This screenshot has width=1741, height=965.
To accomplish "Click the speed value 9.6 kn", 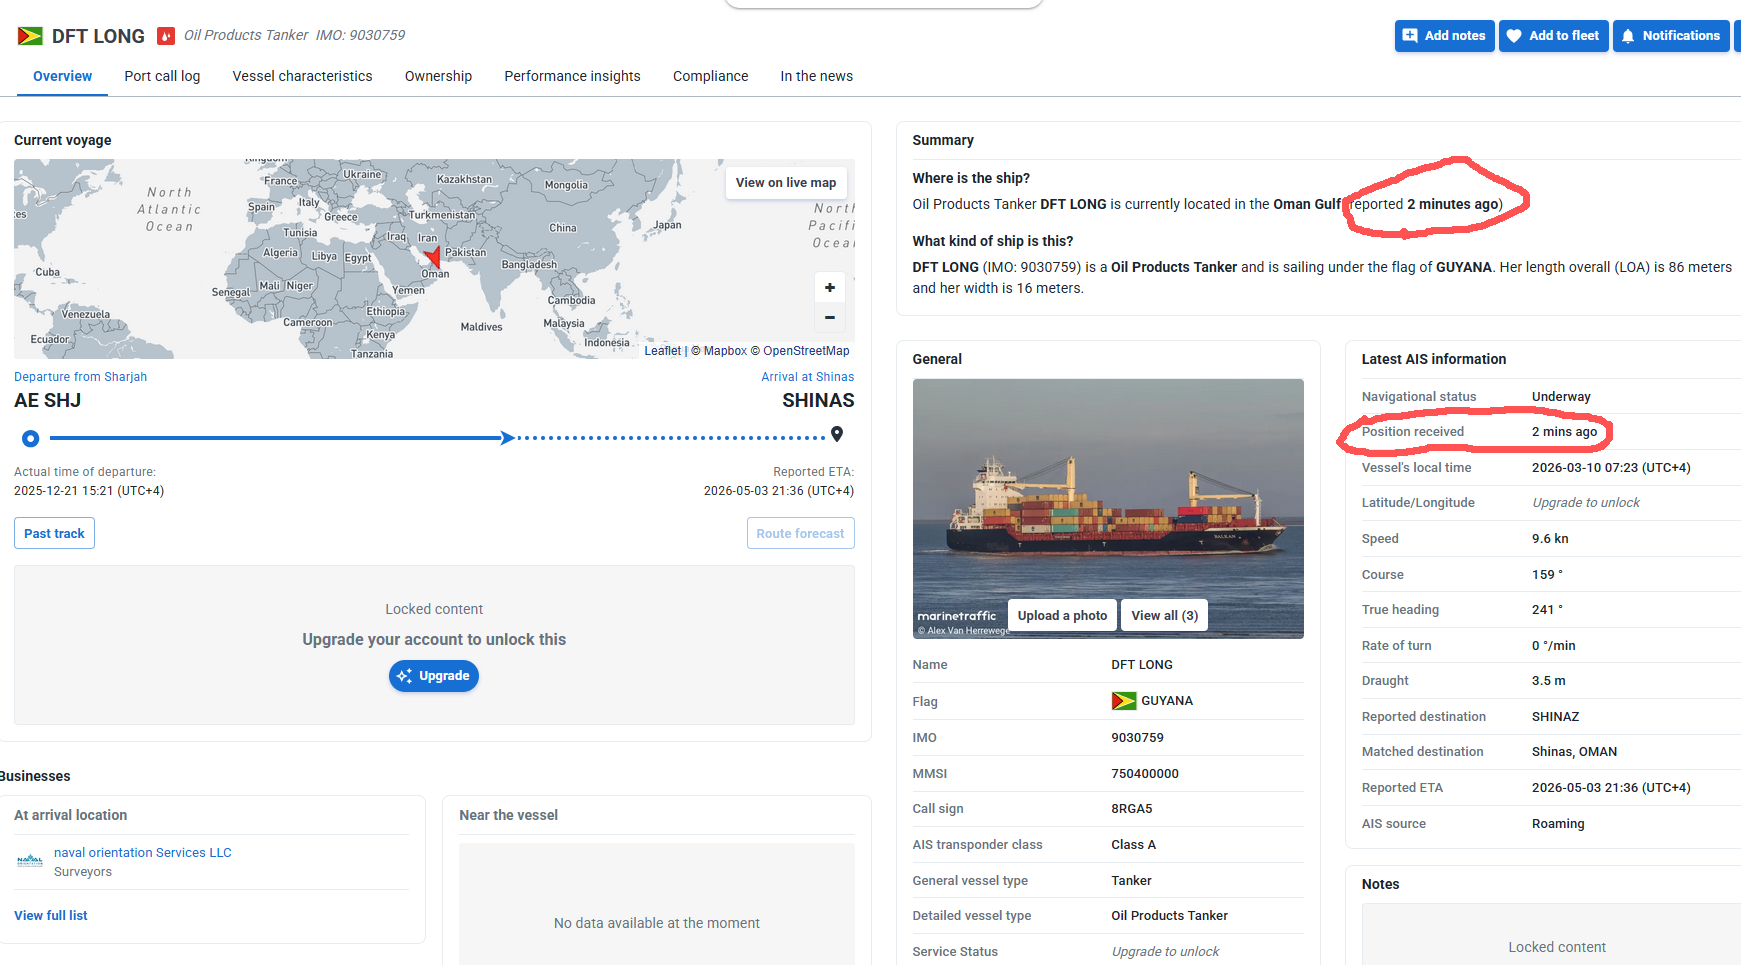I will [x=1550, y=539].
